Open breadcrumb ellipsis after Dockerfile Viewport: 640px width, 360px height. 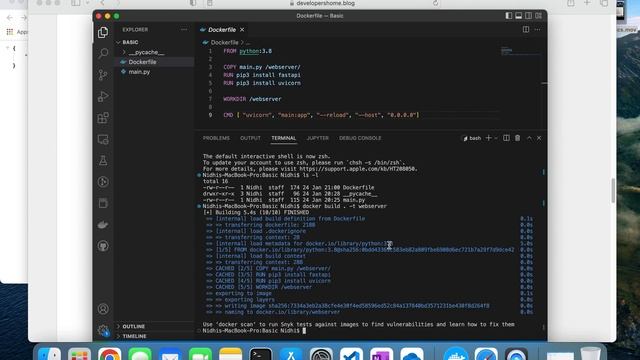248,42
